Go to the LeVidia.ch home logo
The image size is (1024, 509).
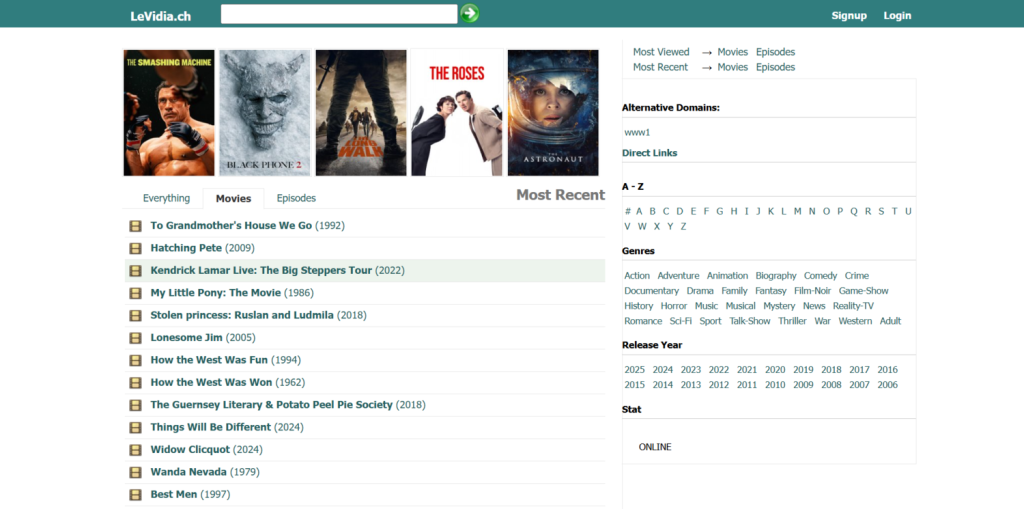point(161,16)
